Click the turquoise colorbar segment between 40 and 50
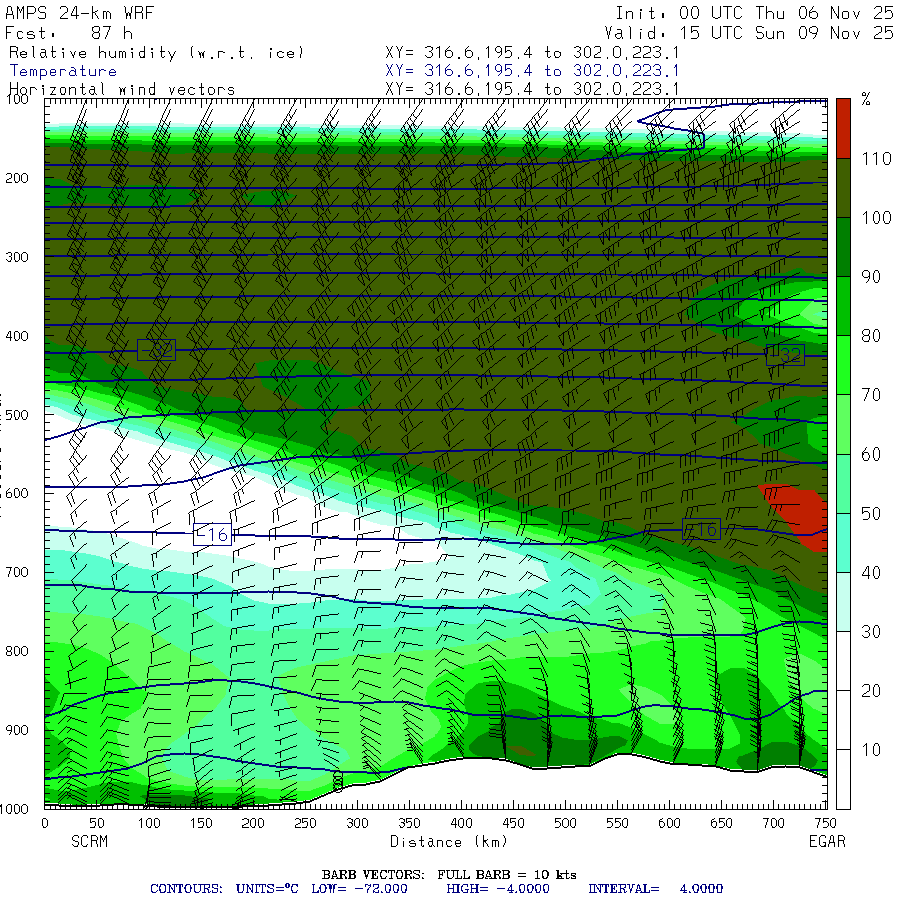Viewport: 900px width, 900px height. tap(843, 542)
